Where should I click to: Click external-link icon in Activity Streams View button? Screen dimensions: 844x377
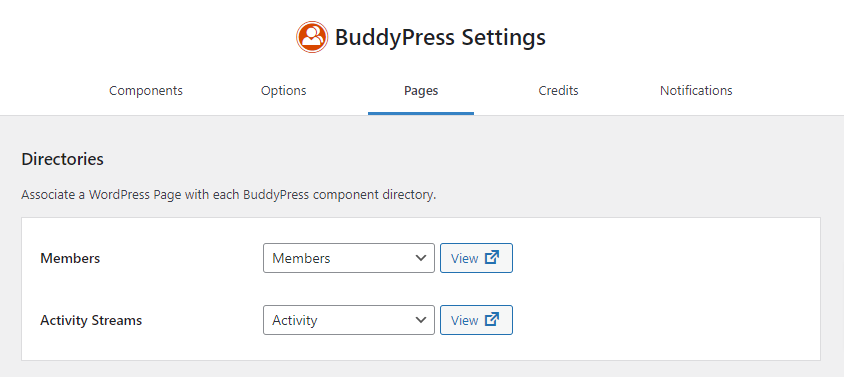[x=491, y=320]
